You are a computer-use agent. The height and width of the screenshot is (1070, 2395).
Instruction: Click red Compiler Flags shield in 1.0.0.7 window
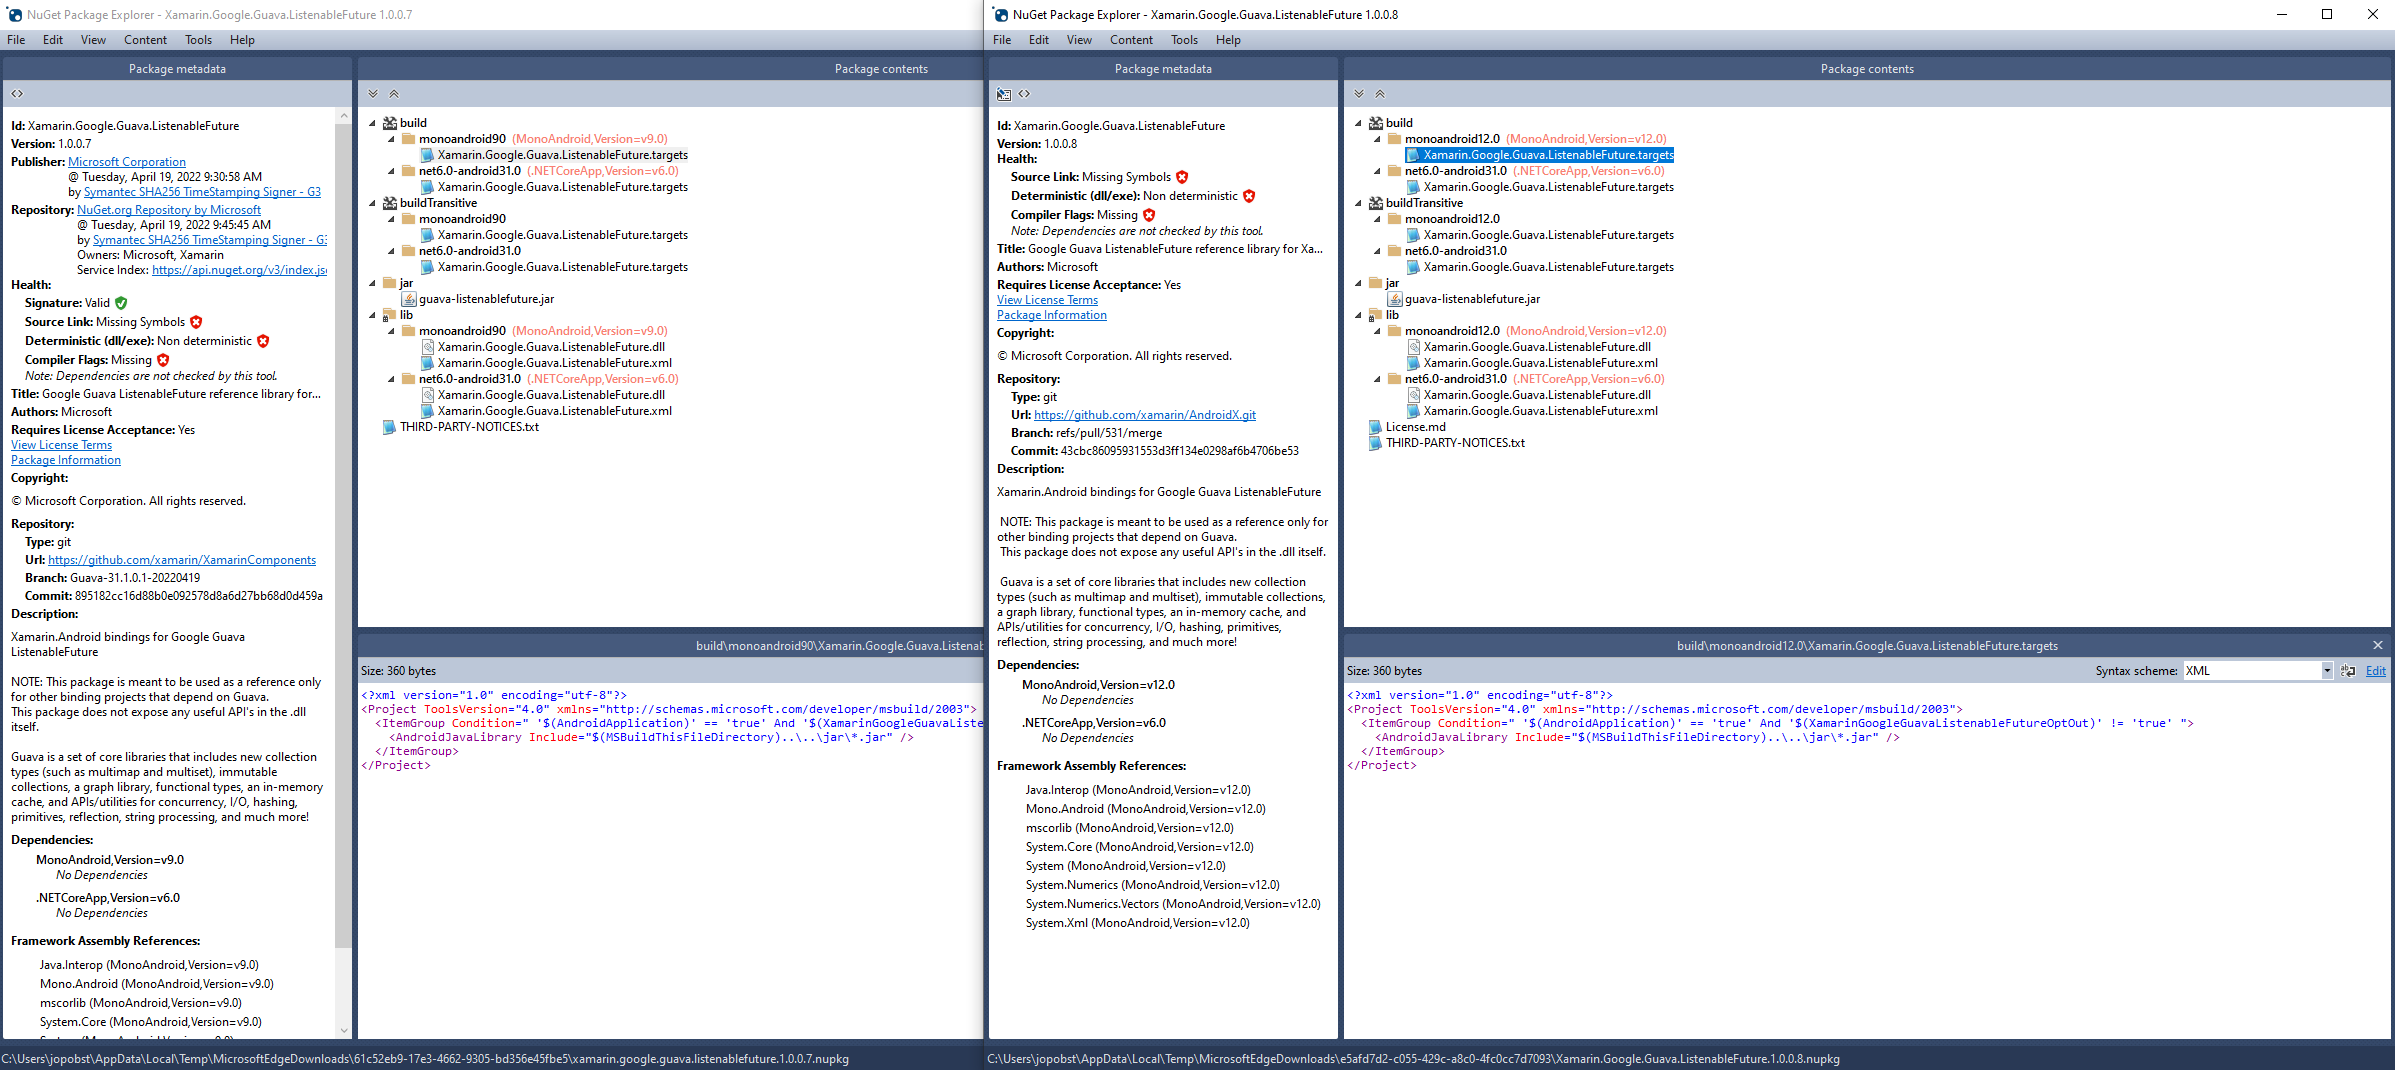[163, 360]
